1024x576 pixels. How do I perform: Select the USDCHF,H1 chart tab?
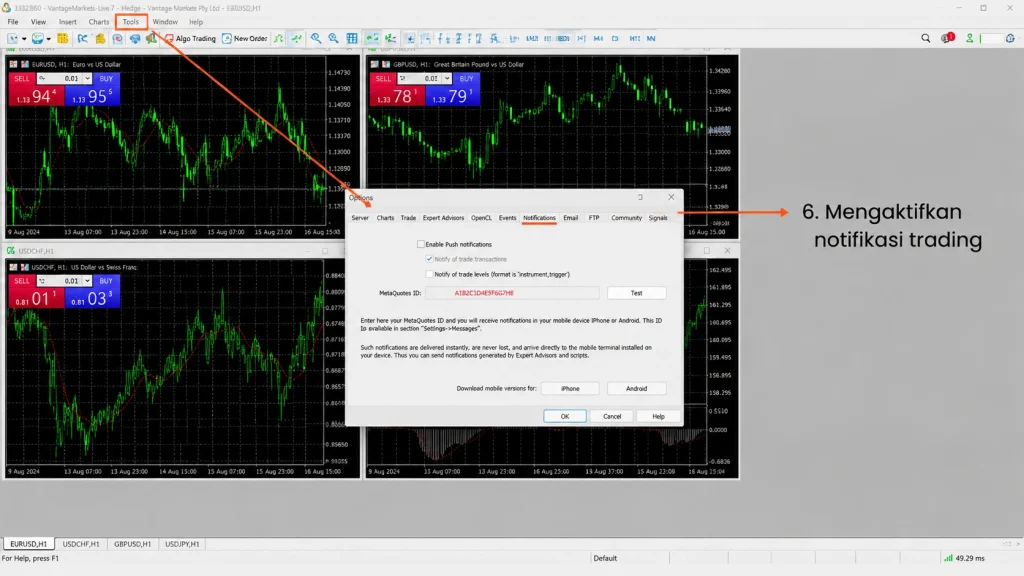click(x=81, y=544)
